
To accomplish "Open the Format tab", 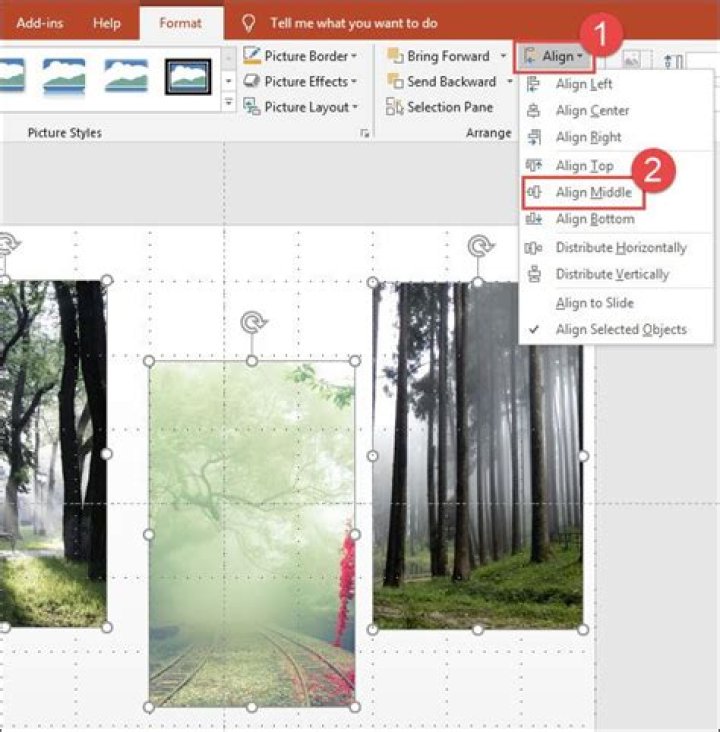I will coord(181,23).
